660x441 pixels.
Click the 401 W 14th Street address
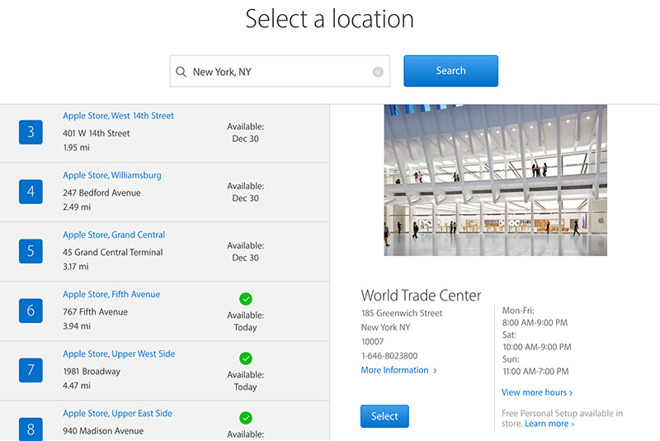tap(96, 133)
